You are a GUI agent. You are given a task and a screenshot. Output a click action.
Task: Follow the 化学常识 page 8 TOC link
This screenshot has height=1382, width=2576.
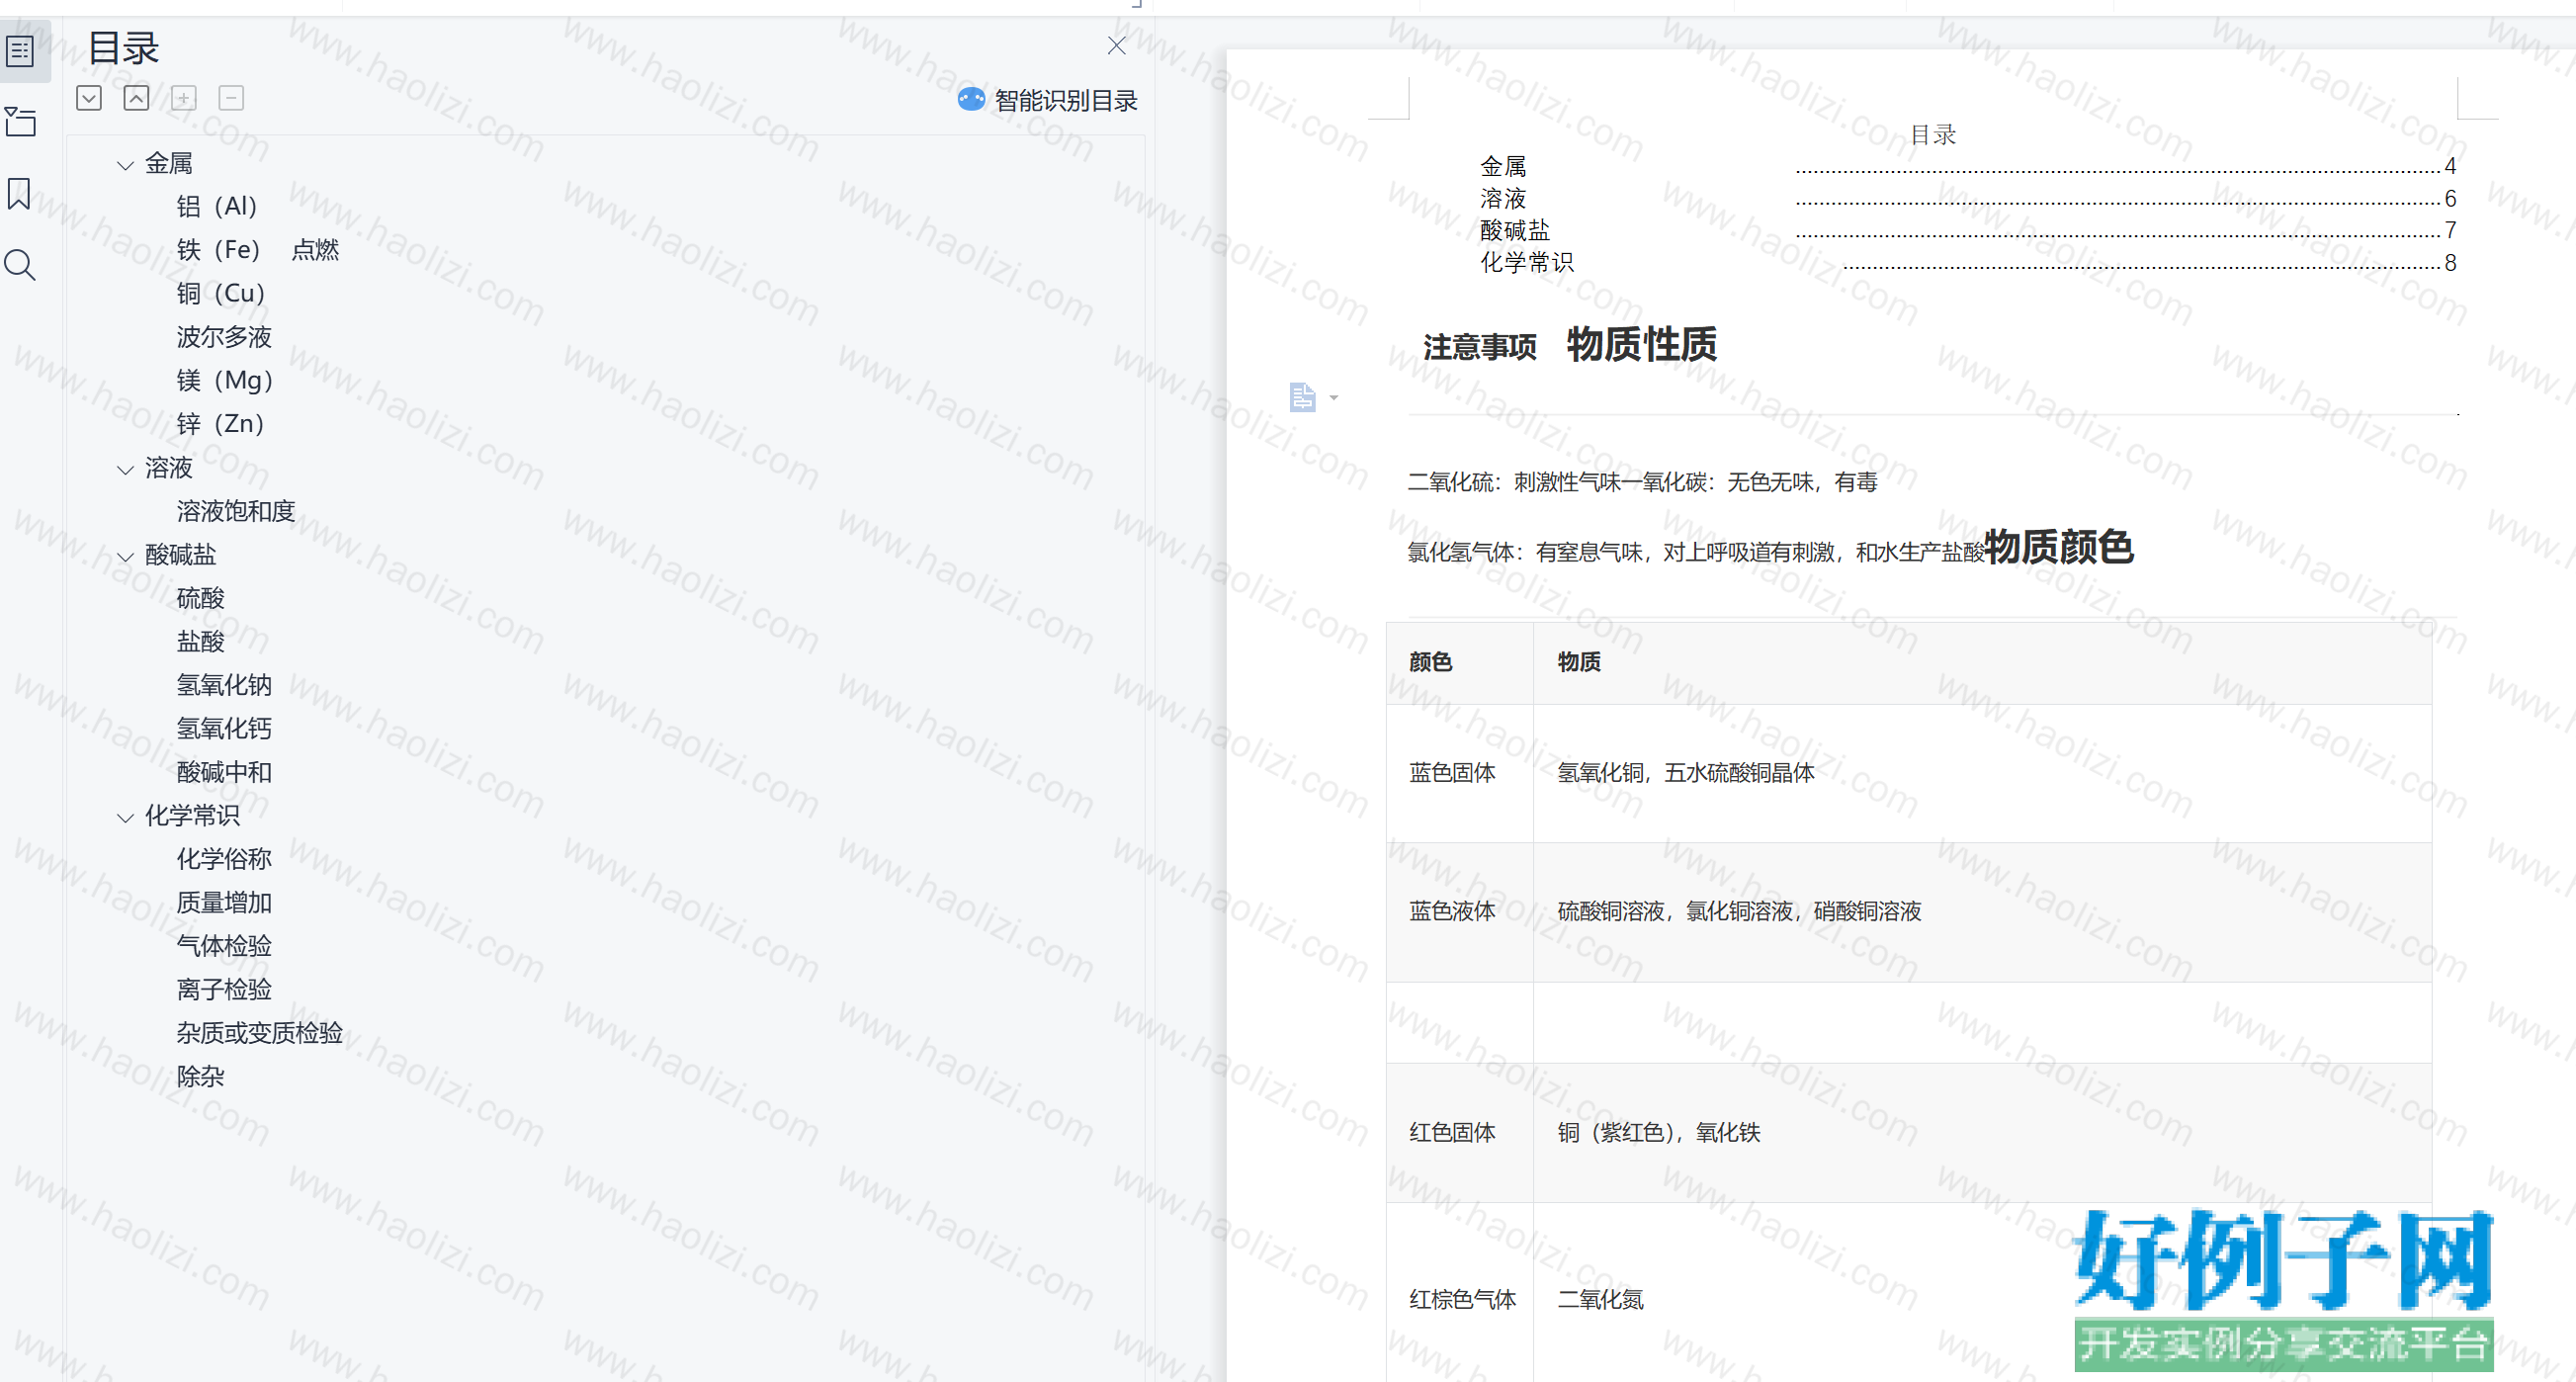(1967, 262)
